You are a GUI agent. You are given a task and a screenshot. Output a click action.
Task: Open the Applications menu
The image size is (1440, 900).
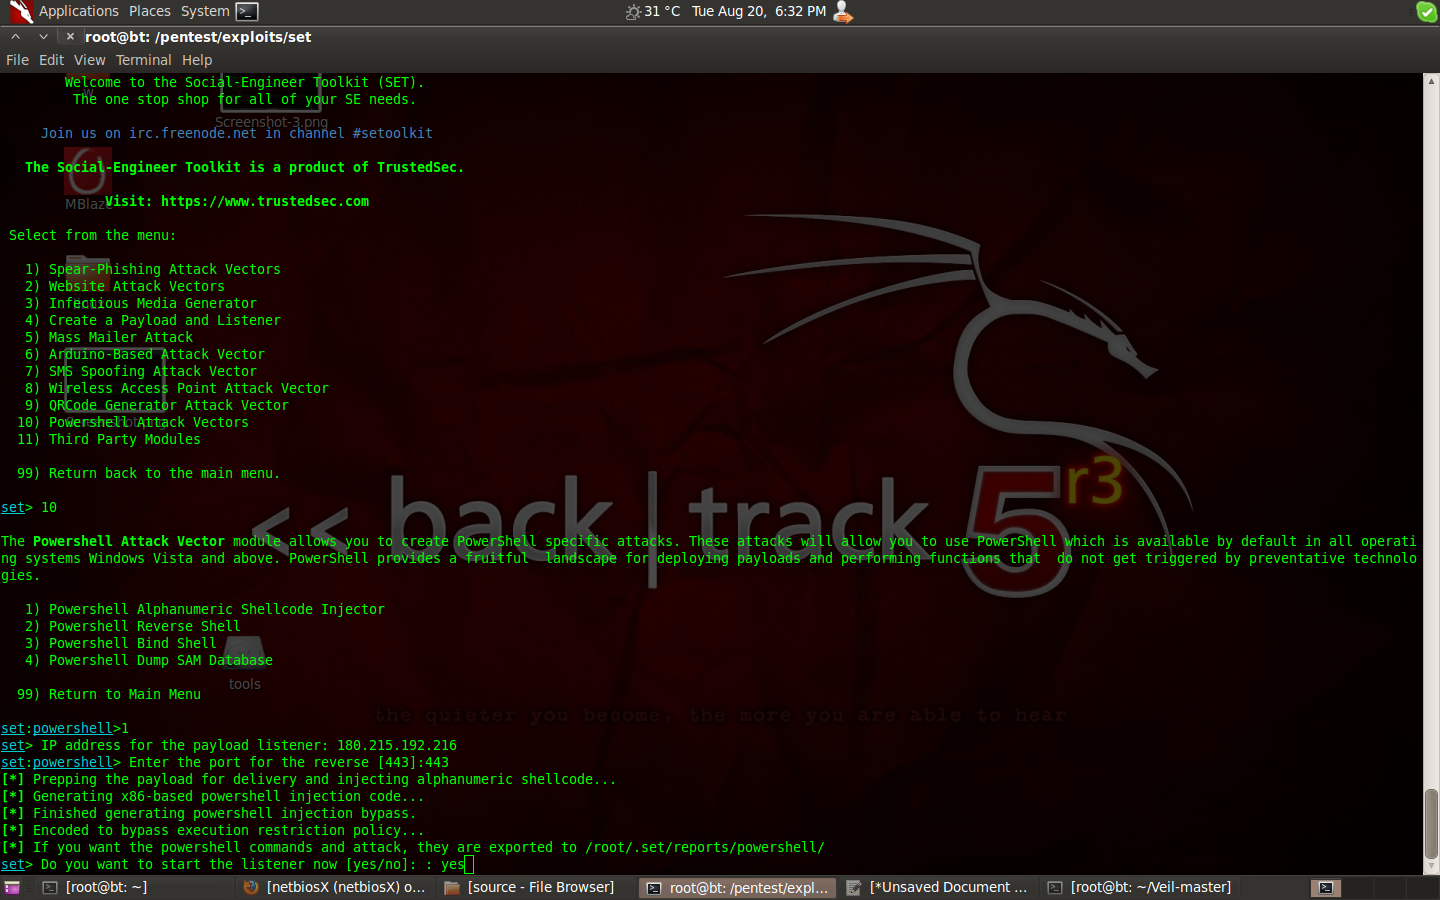(79, 11)
